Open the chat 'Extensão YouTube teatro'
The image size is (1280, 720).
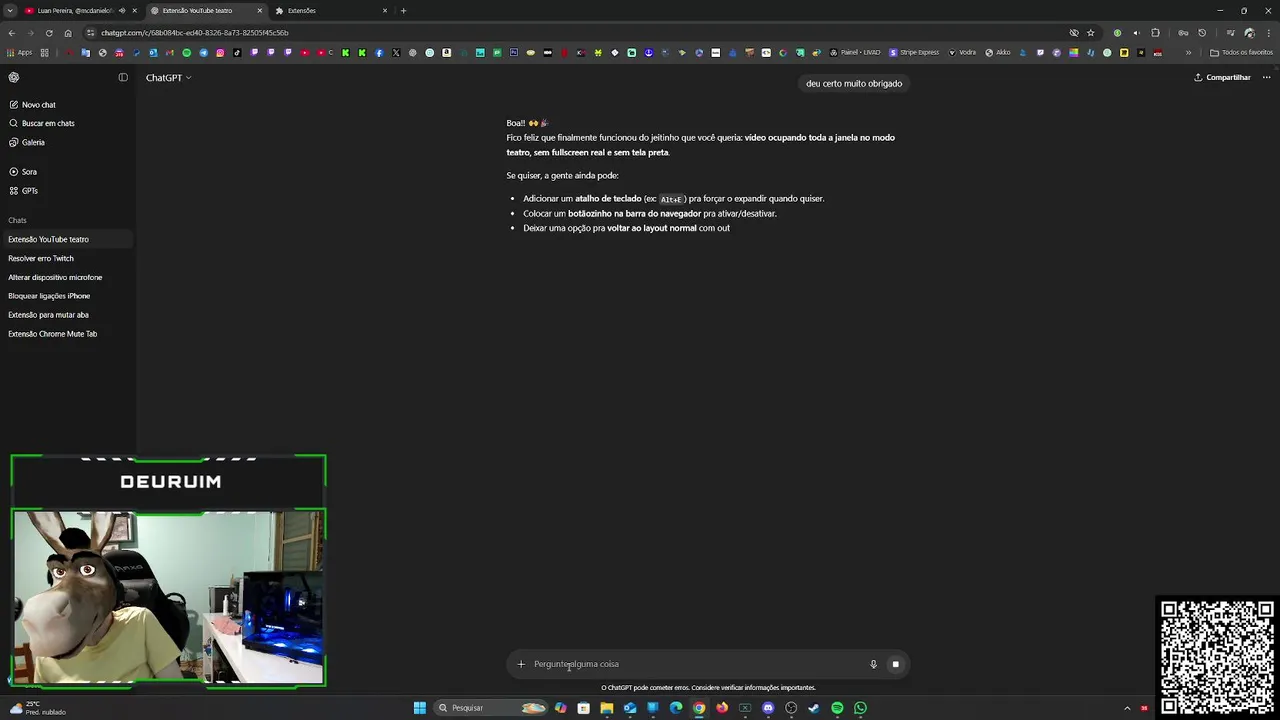(67, 239)
